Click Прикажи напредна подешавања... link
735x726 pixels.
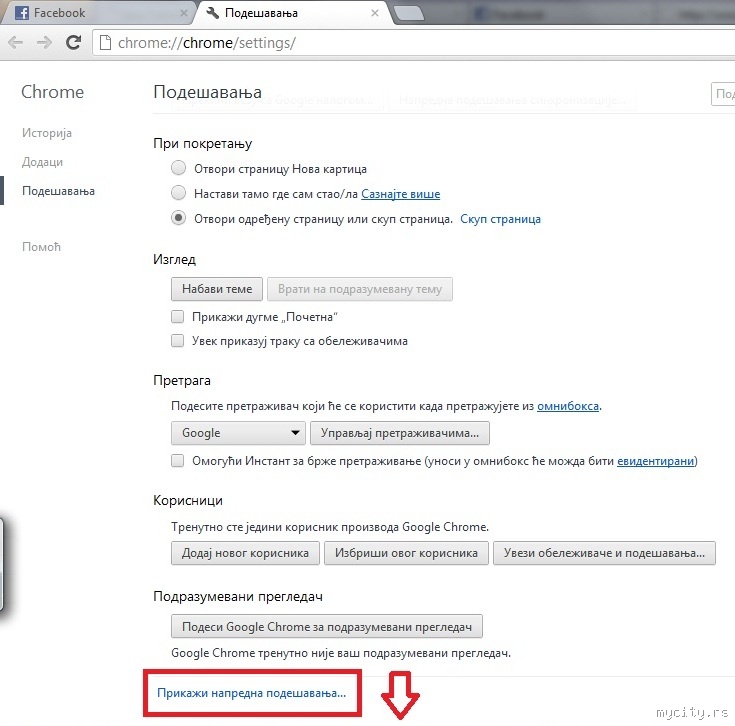[252, 693]
